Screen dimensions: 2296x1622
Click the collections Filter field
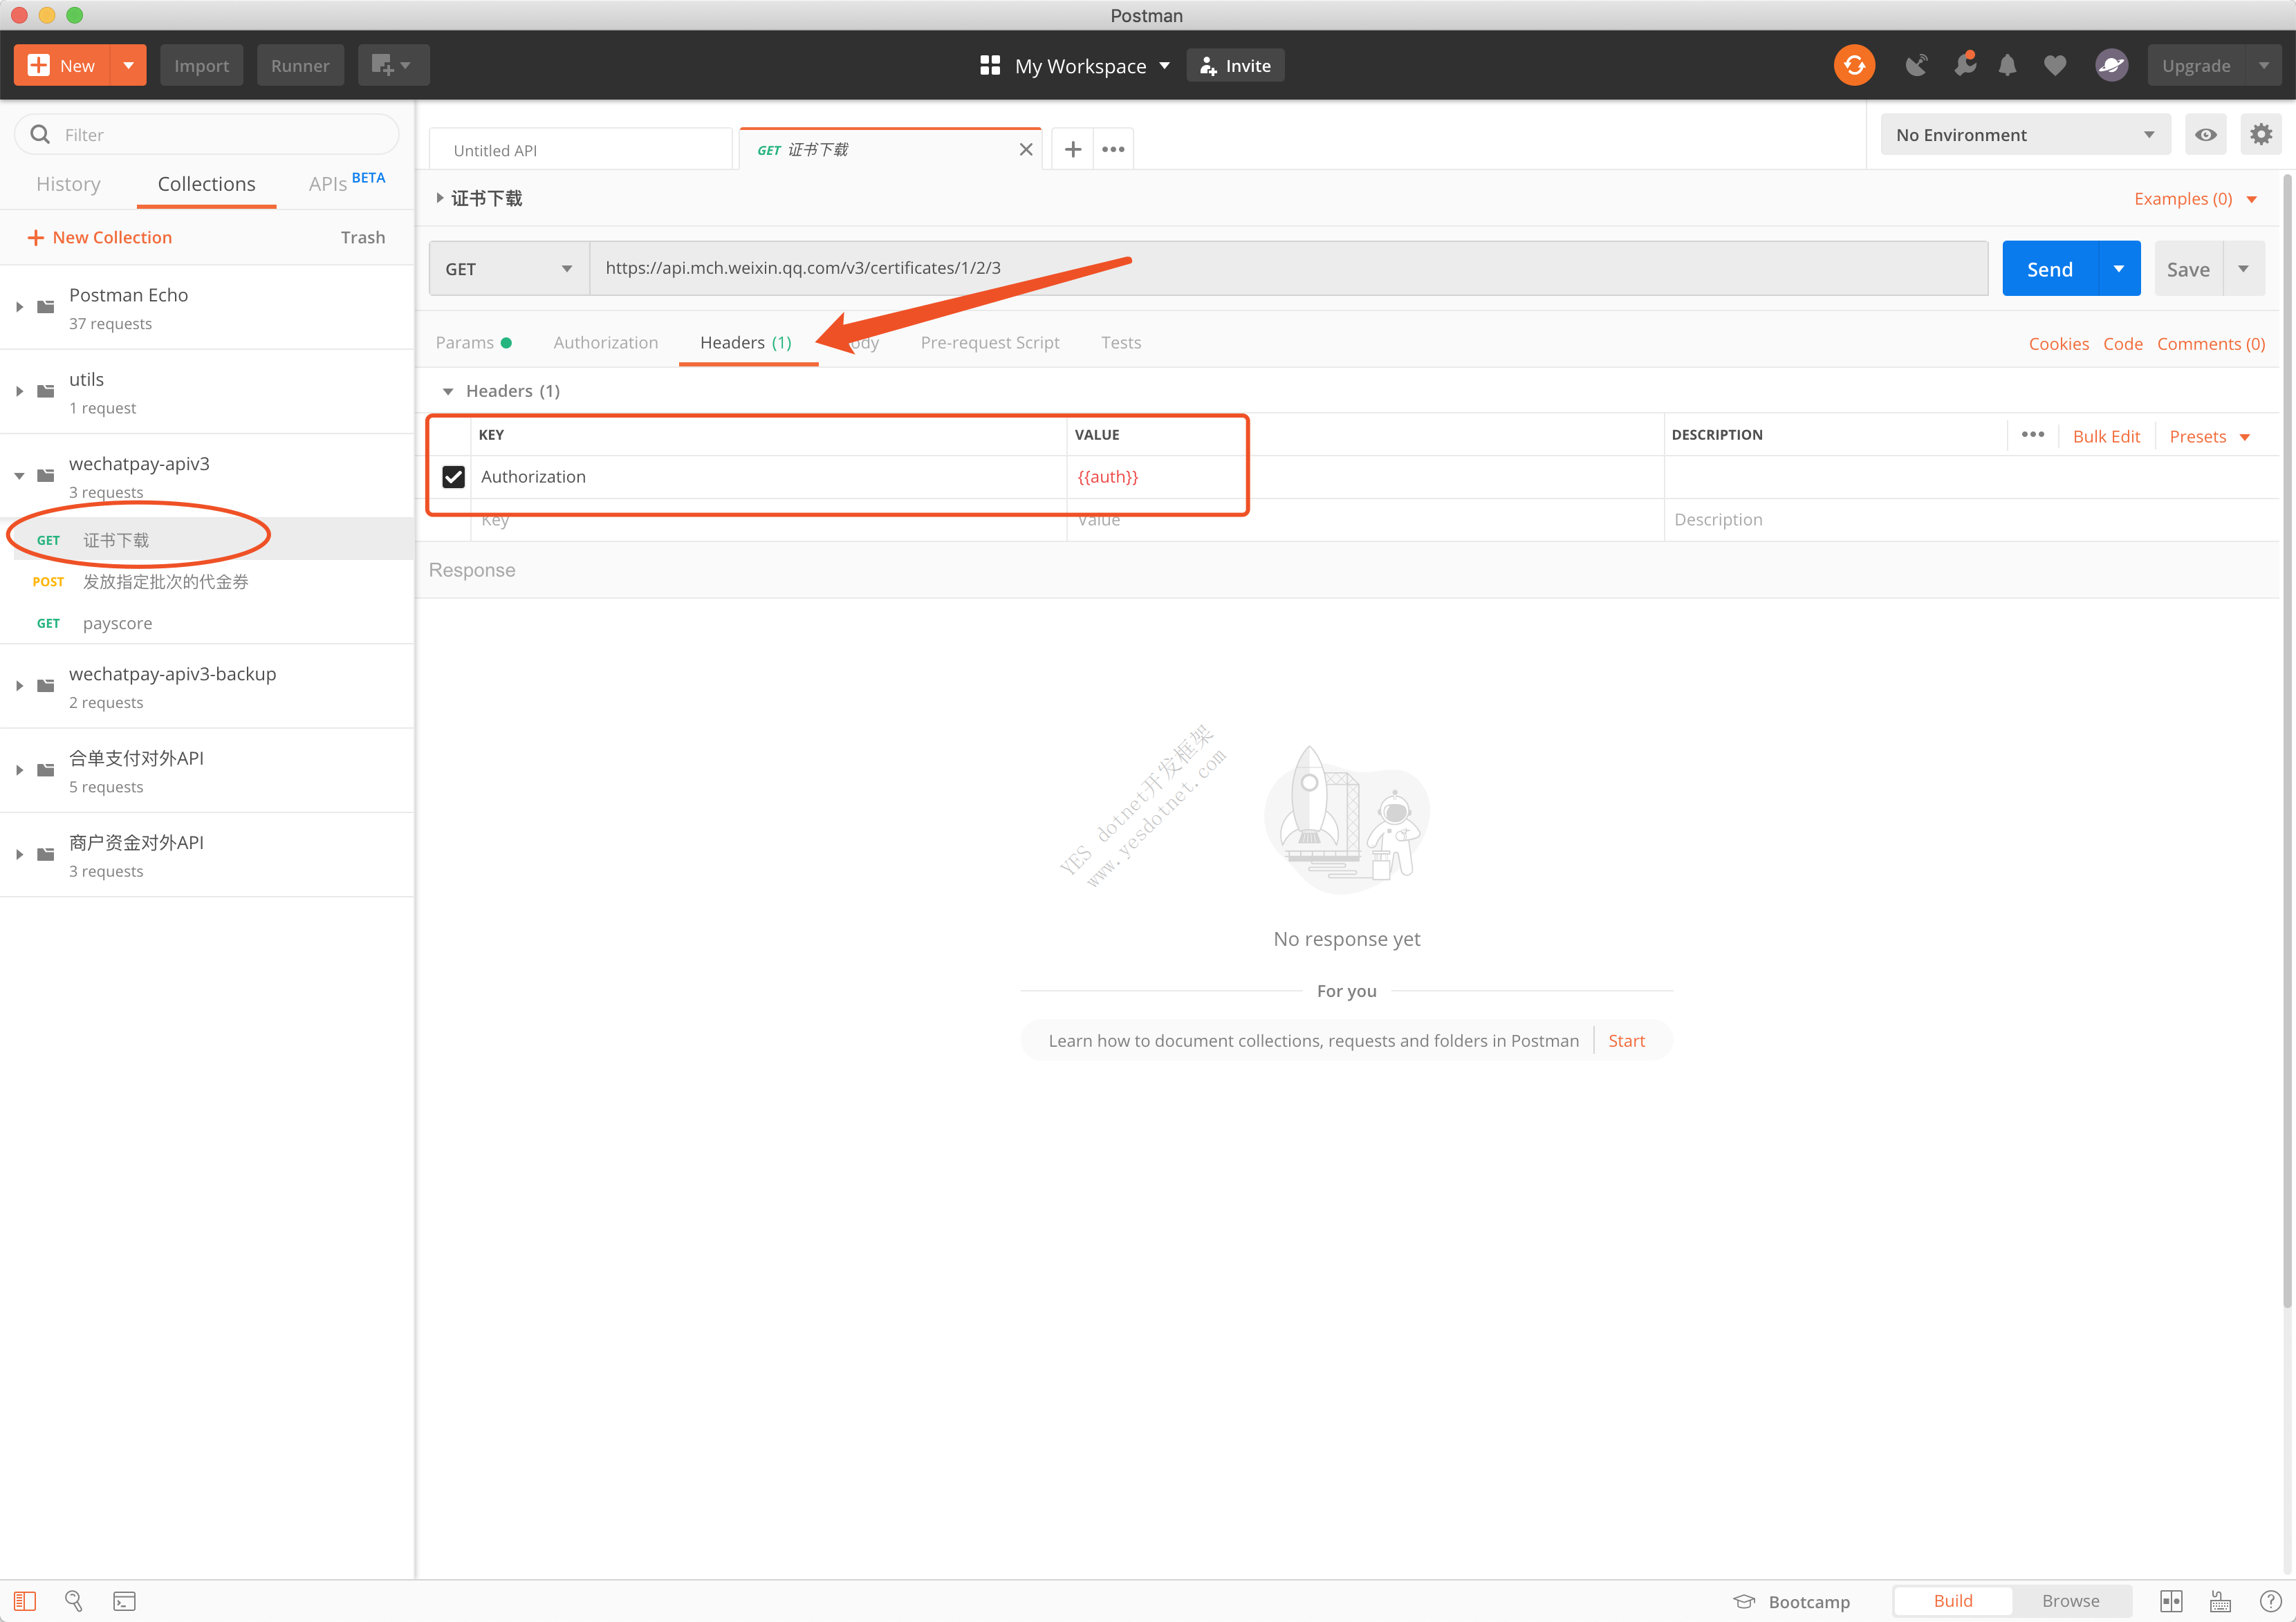tap(206, 135)
